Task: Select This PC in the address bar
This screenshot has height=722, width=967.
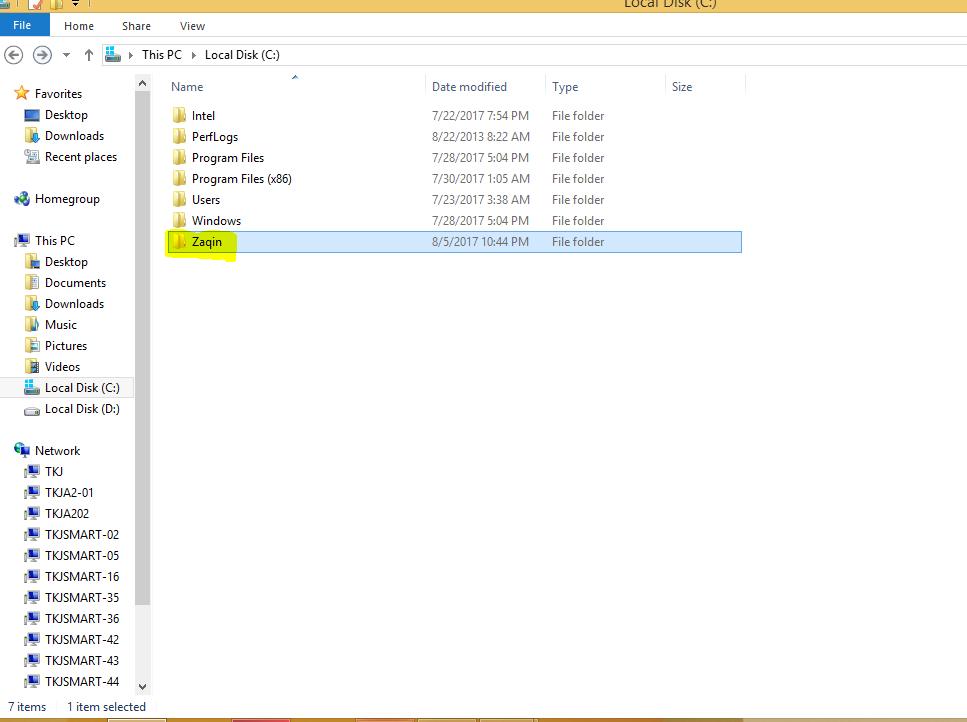Action: tap(162, 55)
